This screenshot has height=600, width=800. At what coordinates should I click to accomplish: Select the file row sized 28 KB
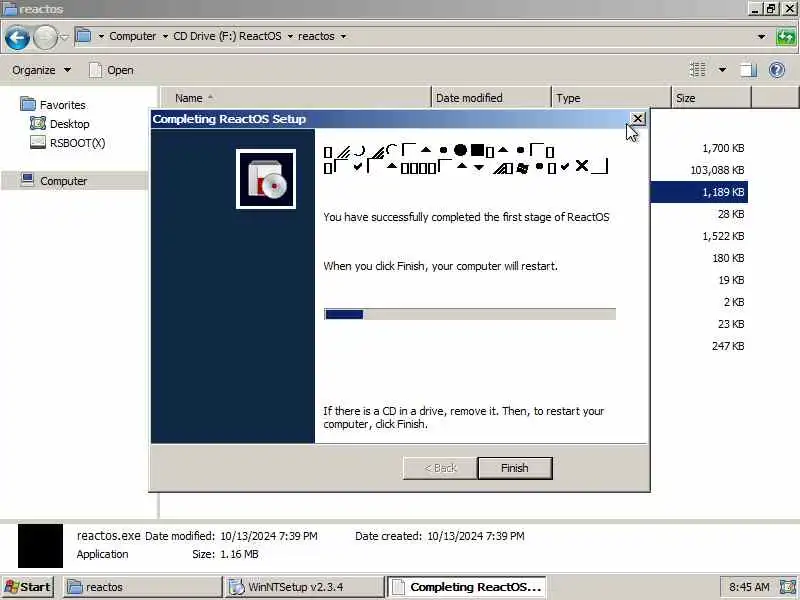coord(731,214)
